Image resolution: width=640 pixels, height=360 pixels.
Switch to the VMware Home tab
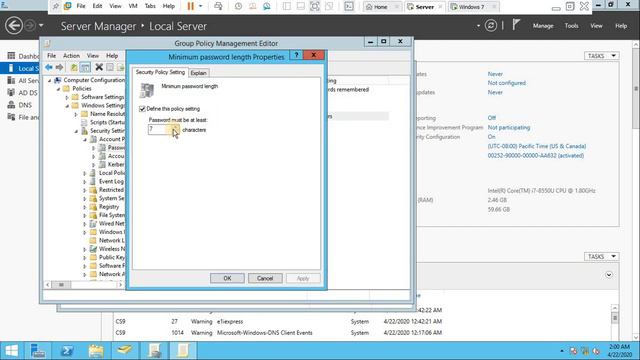[x=380, y=7]
